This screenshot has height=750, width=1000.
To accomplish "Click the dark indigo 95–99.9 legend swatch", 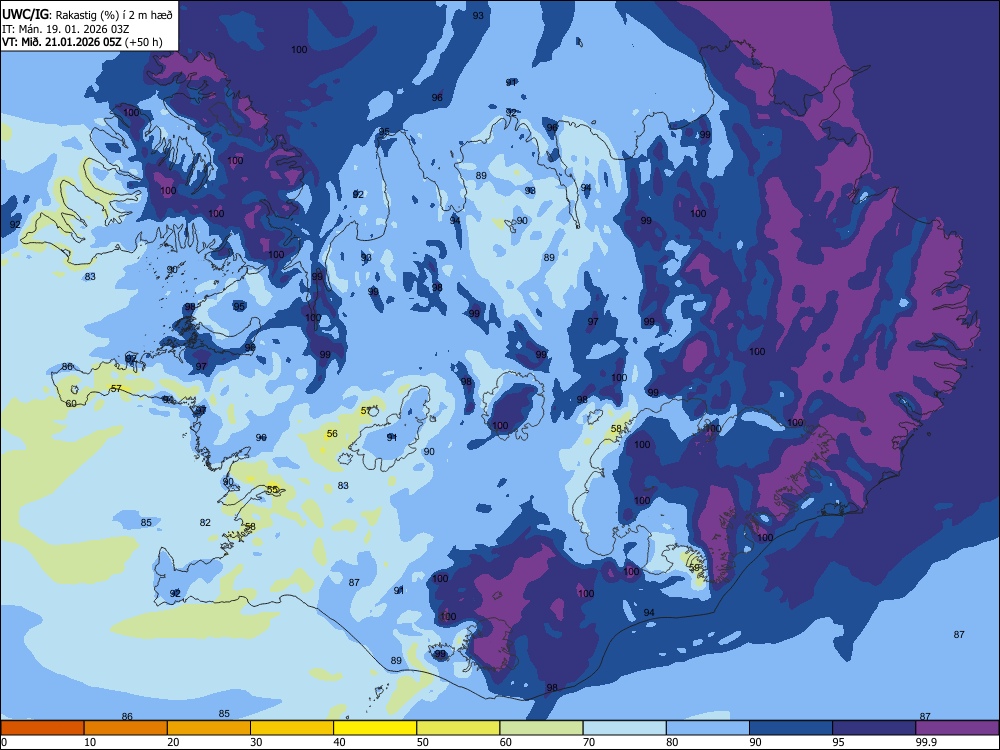I will (x=874, y=728).
